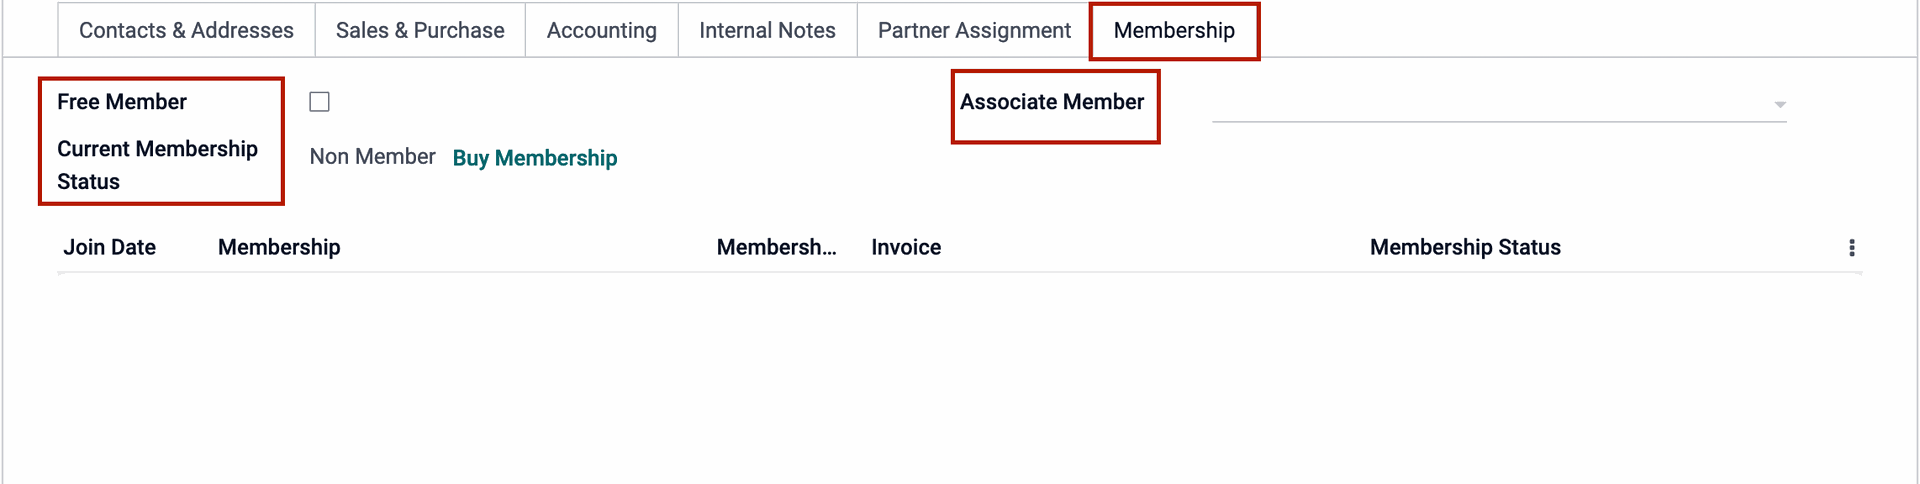Select the Partner Assignment tab
This screenshot has height=484, width=1920.
(974, 30)
